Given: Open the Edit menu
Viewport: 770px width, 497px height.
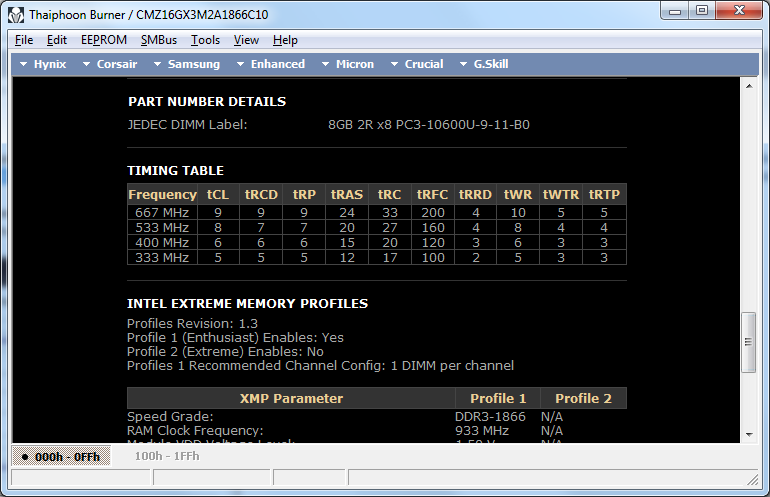Looking at the screenshot, I should (x=56, y=40).
